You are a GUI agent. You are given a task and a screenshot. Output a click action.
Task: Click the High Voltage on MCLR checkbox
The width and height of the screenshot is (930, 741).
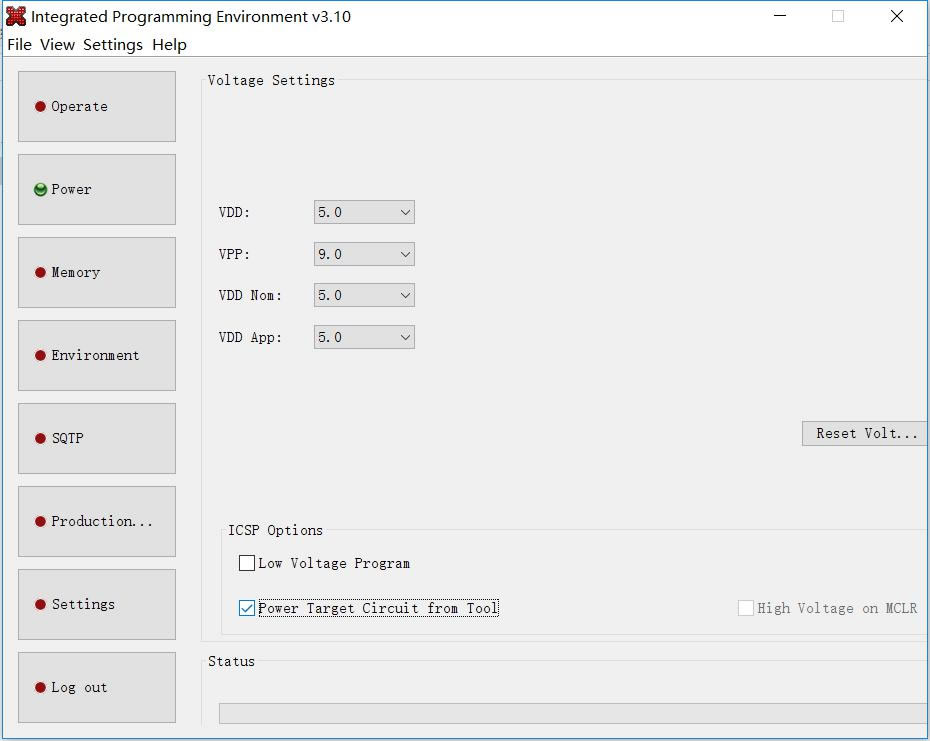pyautogui.click(x=746, y=608)
